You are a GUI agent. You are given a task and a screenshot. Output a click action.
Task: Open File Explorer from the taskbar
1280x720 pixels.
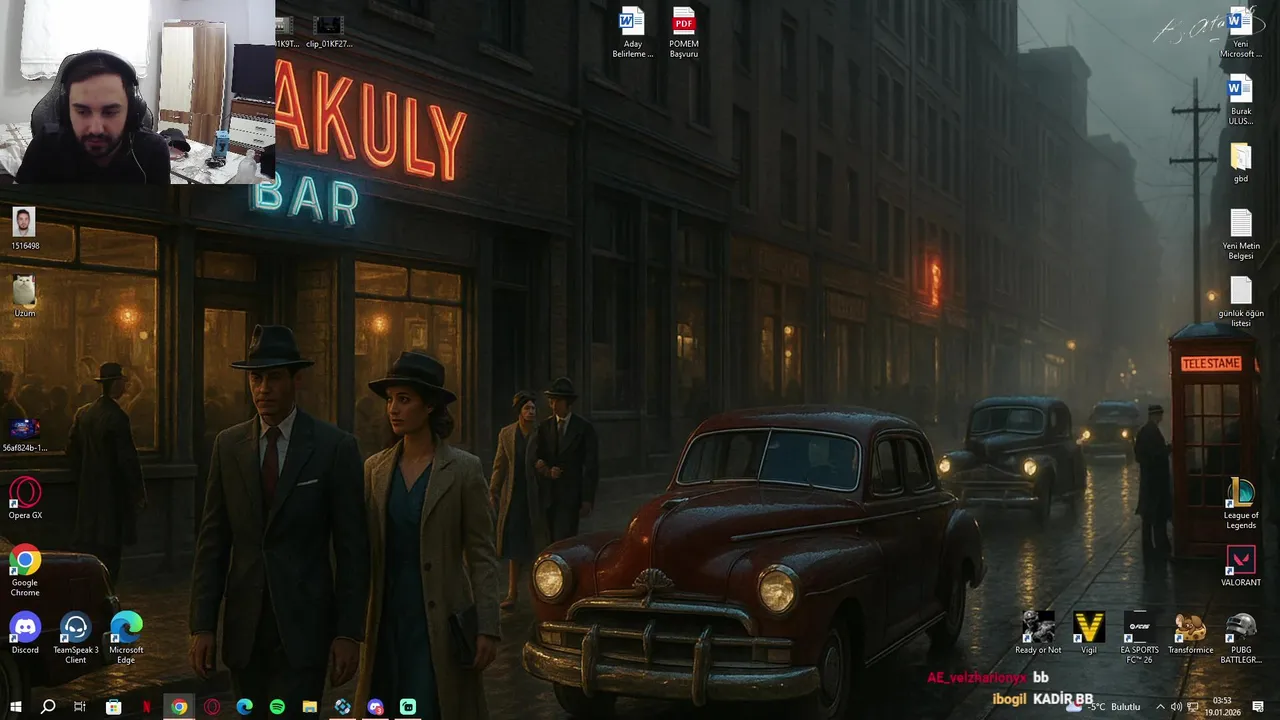[x=310, y=707]
